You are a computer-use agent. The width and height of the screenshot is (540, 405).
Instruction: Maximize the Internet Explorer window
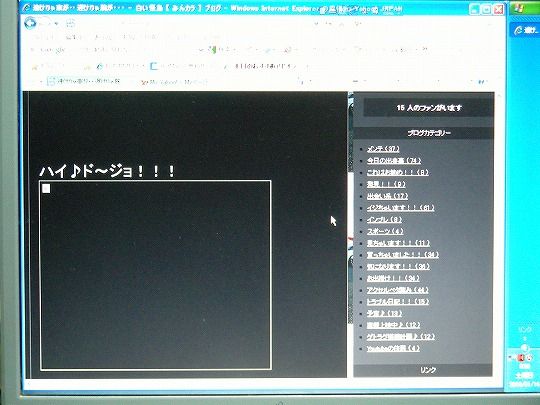coord(486,9)
